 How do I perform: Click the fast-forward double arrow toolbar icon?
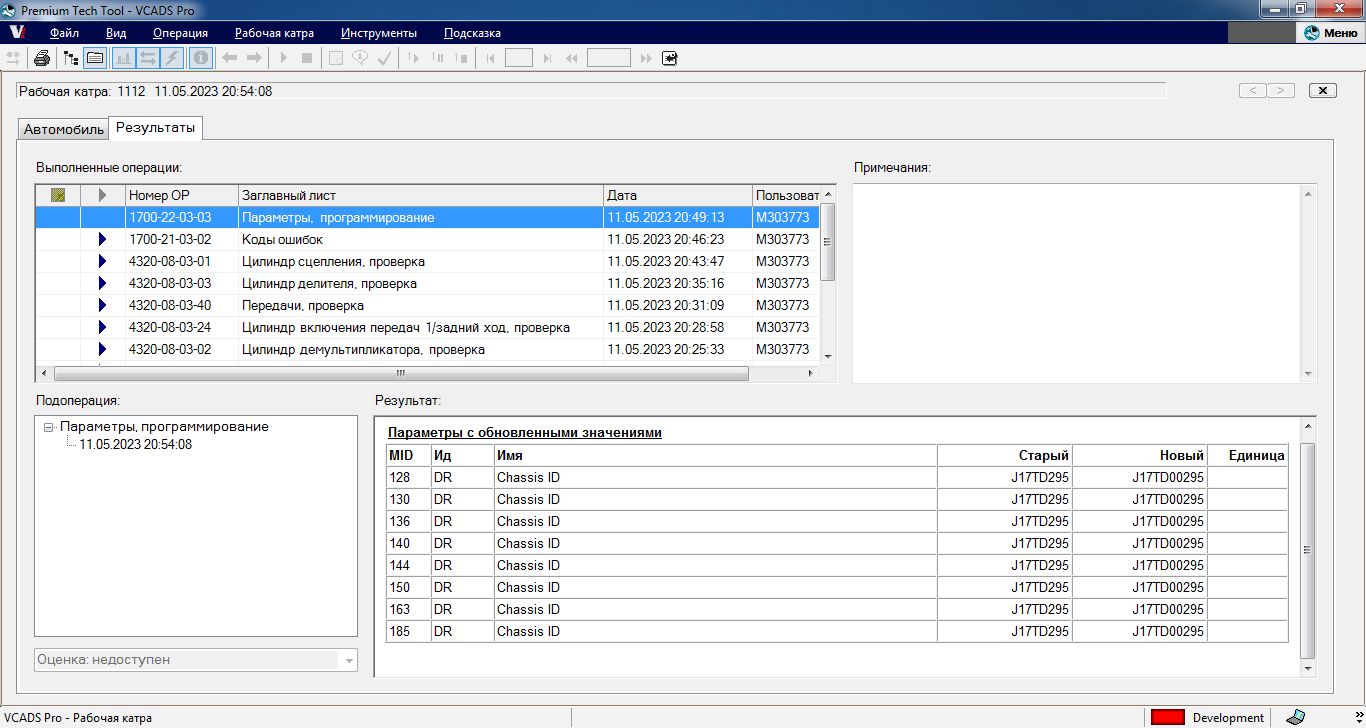tap(646, 58)
